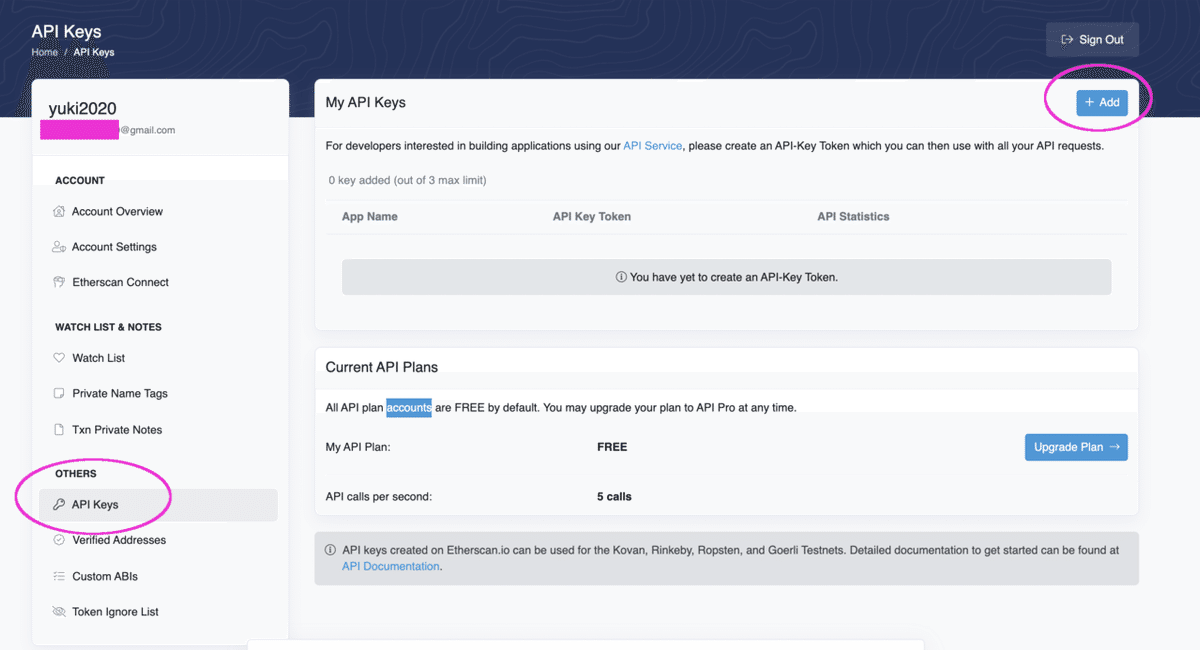Open Custom ABIs sidebar entry

coord(105,577)
